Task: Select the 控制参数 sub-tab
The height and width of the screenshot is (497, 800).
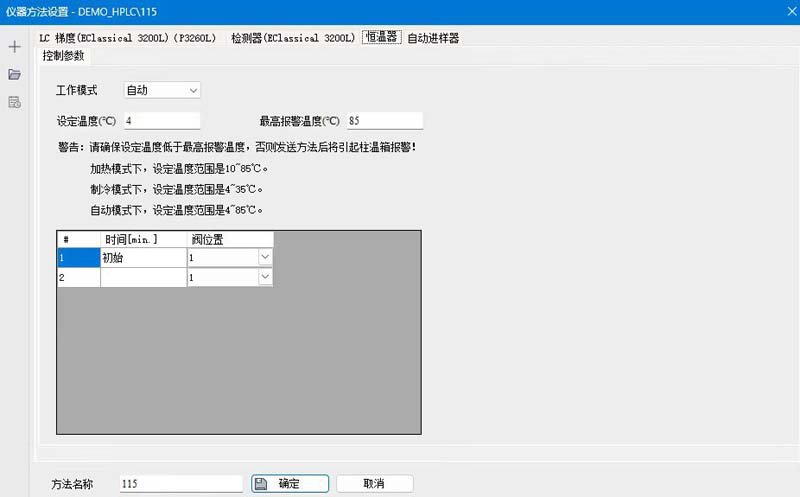Action: (x=63, y=56)
